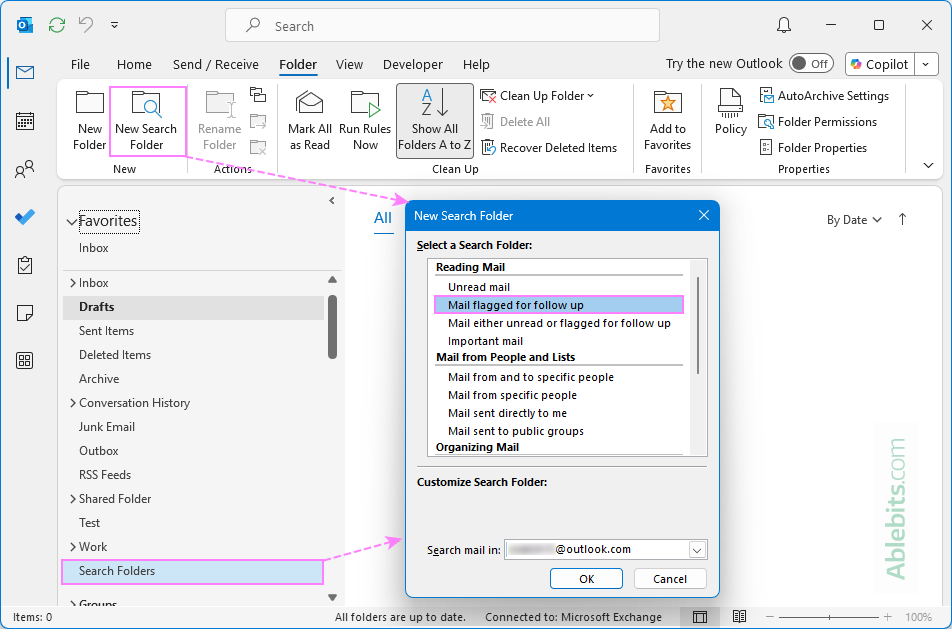Open the Customize Quick Access Toolbar dropdown

pyautogui.click(x=114, y=26)
